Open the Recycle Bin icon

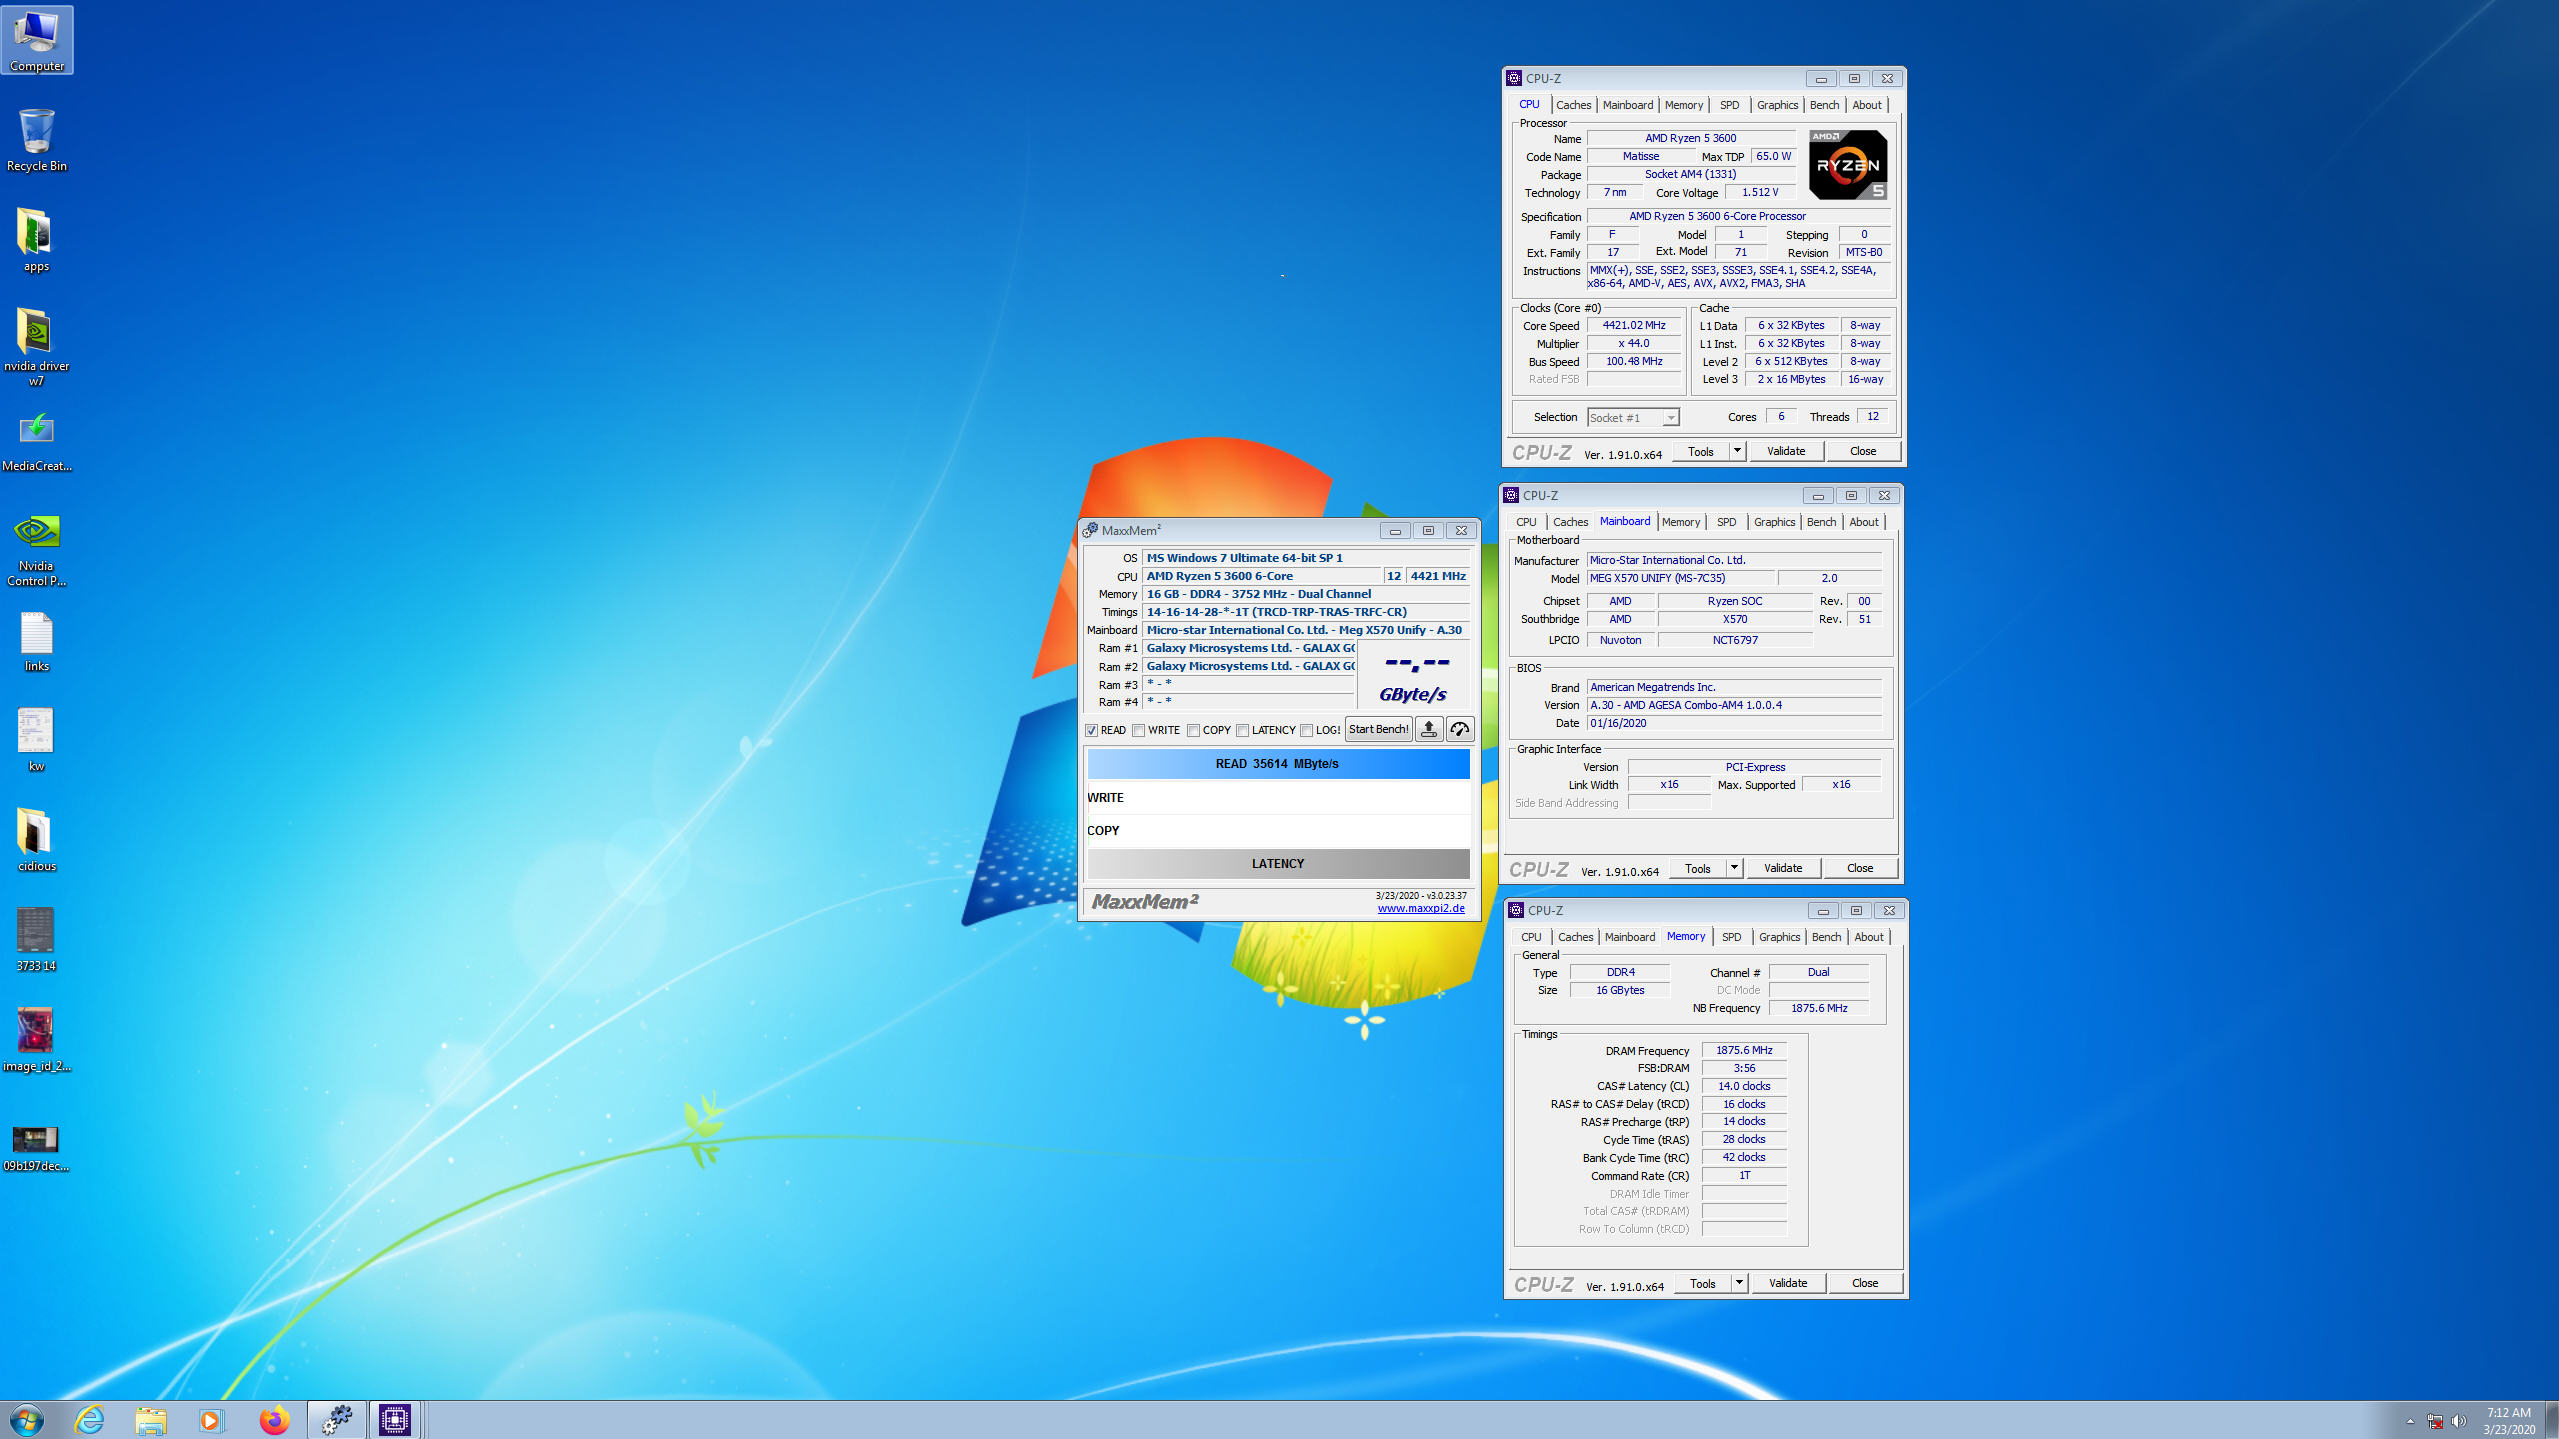coord(37,140)
